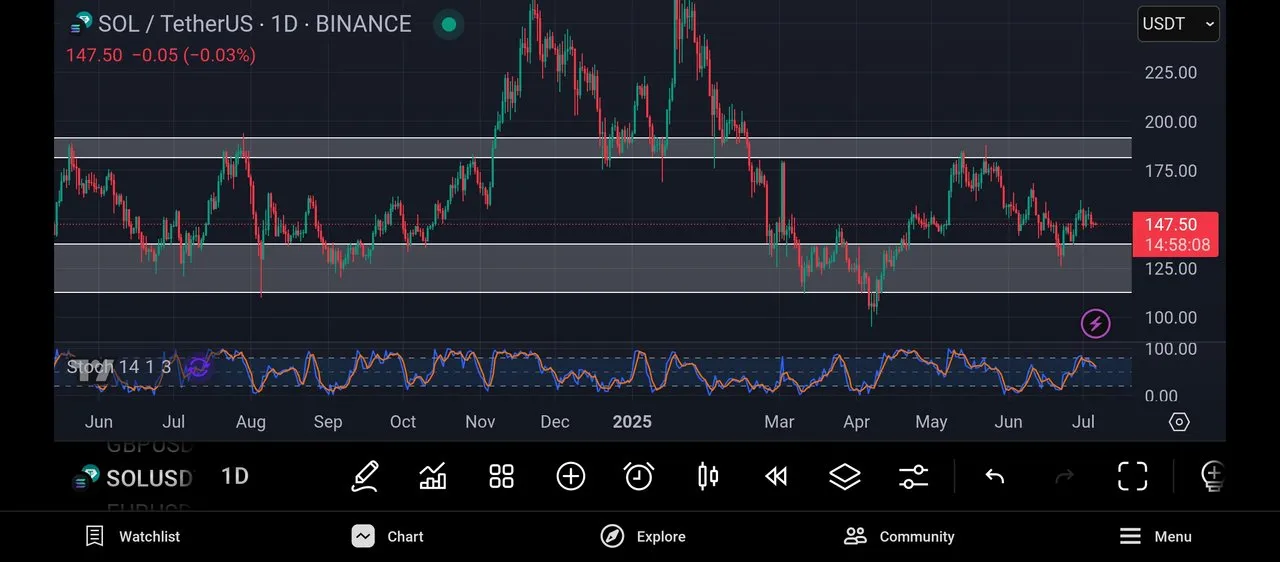Switch to the Chart tab
1280x562 pixels.
(388, 536)
